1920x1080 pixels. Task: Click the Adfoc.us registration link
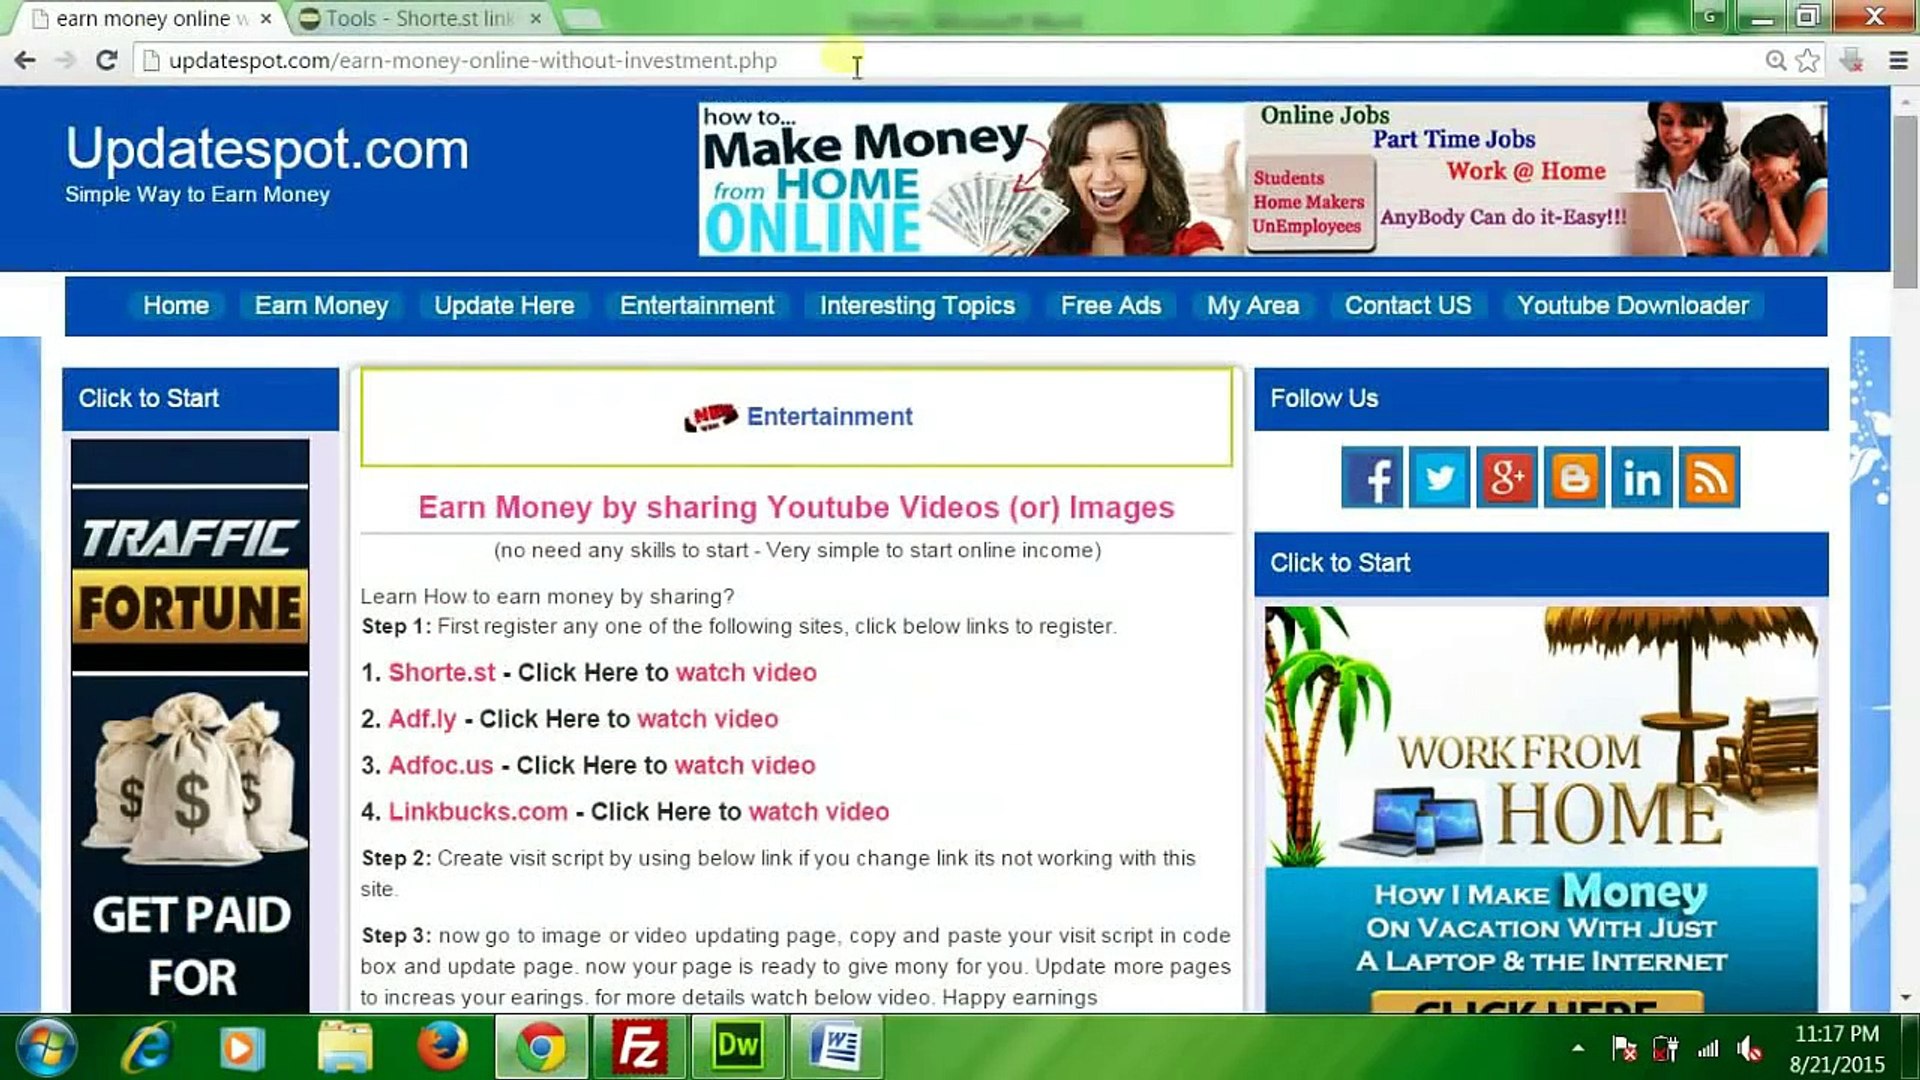[441, 766]
